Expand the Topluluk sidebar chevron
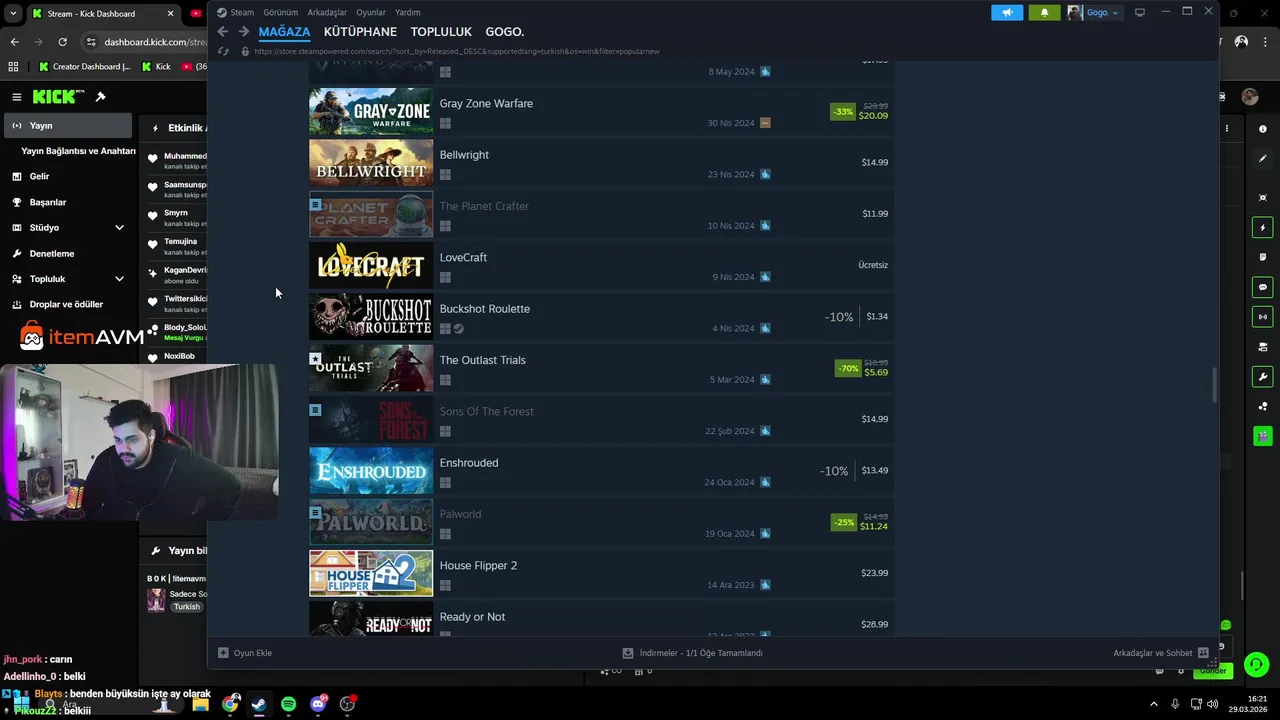The height and width of the screenshot is (720, 1280). (119, 279)
